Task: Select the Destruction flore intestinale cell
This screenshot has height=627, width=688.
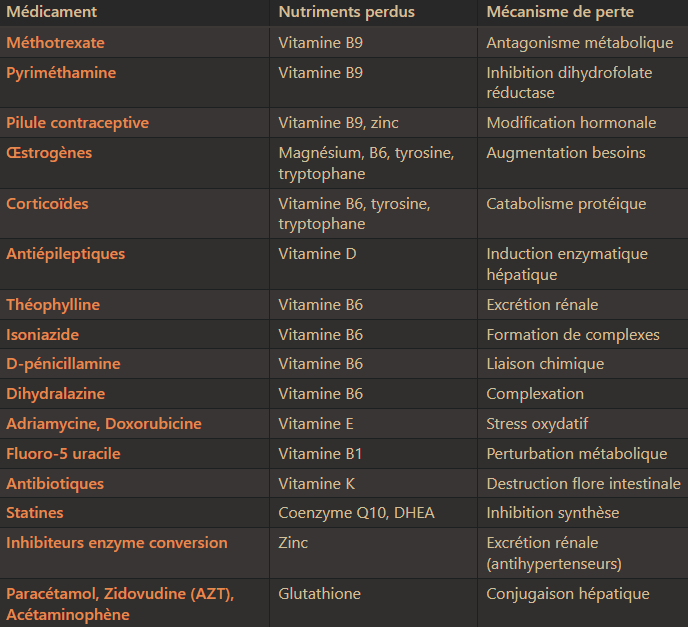Action: click(x=583, y=484)
